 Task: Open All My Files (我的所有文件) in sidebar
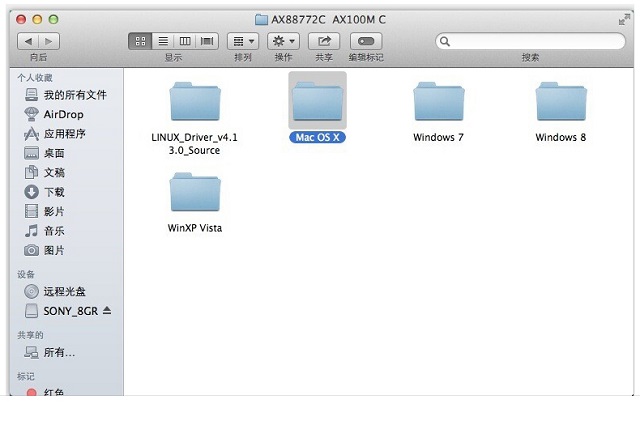66,95
